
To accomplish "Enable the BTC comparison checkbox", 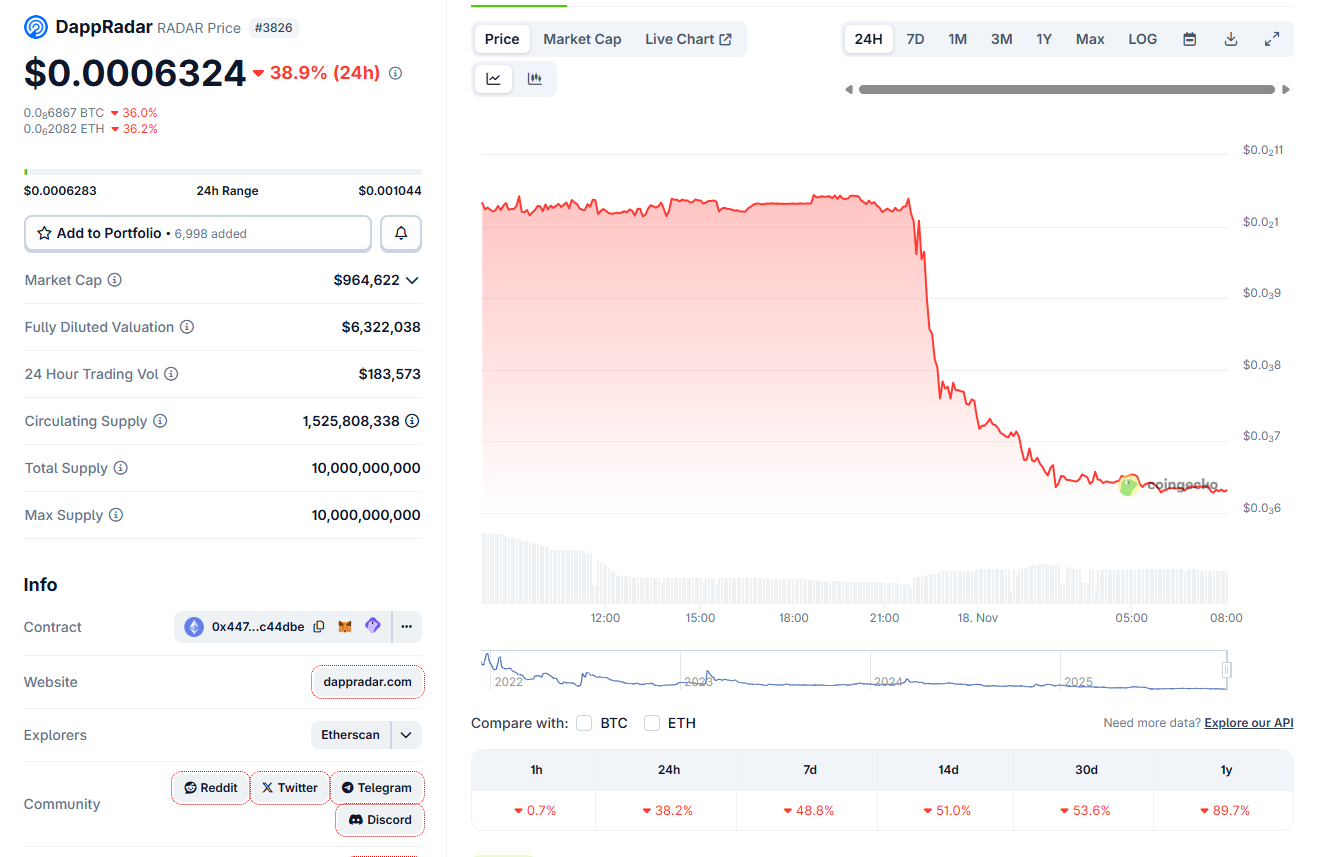I will pyautogui.click(x=584, y=722).
